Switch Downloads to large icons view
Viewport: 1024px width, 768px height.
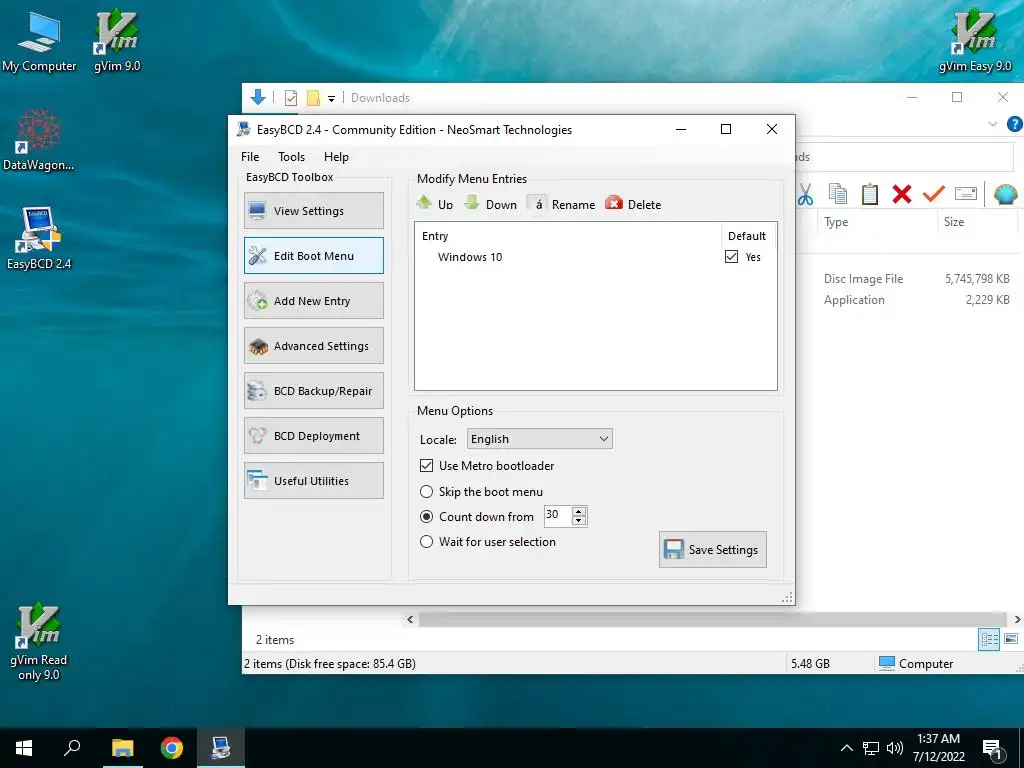(1011, 639)
